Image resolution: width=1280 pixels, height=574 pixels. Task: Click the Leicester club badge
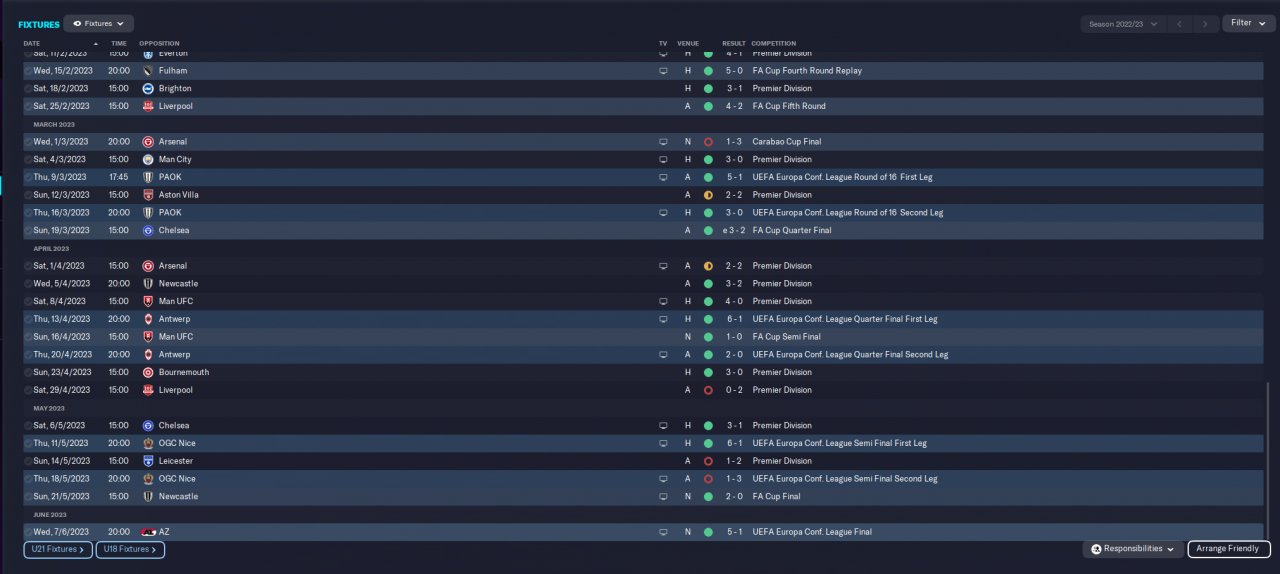[148, 461]
